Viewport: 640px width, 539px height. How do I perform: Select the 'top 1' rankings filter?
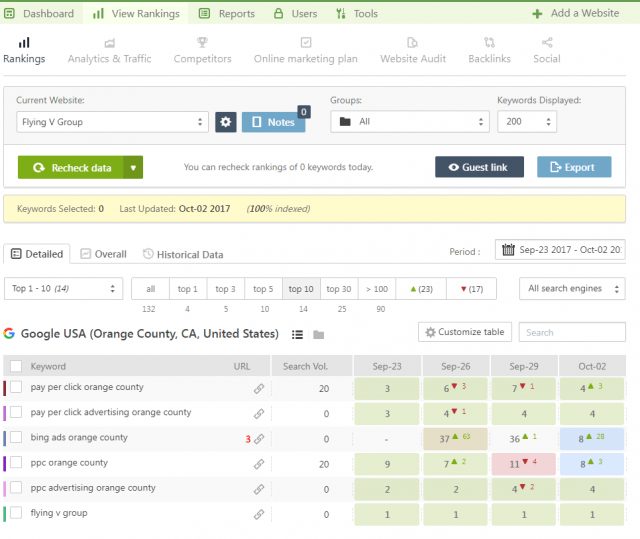coord(188,288)
